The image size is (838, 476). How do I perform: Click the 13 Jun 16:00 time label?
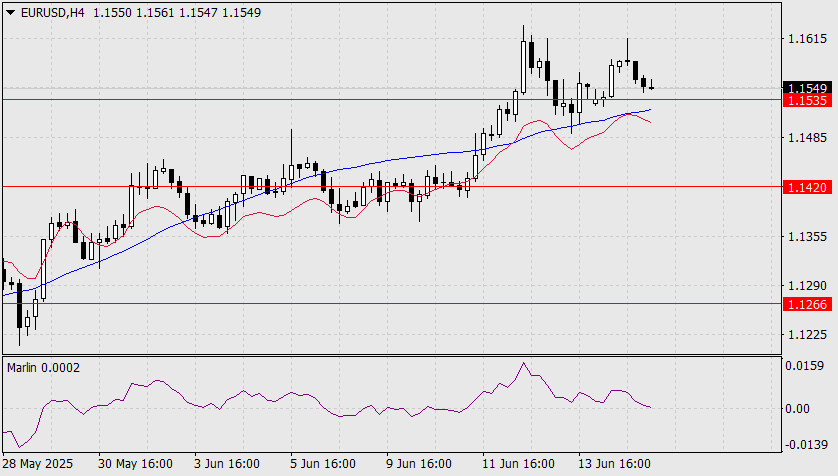click(615, 463)
